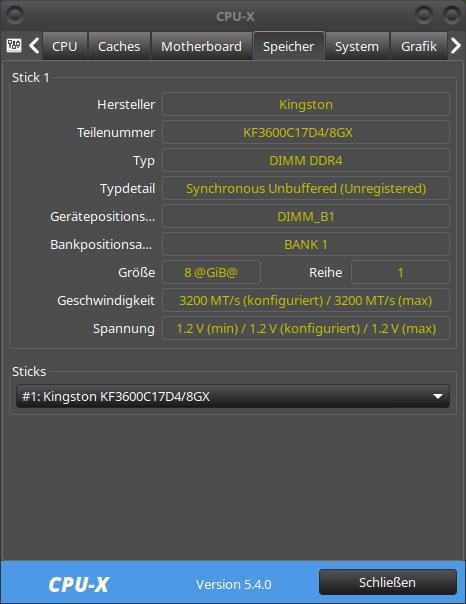This screenshot has width=466, height=604.
Task: Click the Teilenummer label
Action: point(116,133)
